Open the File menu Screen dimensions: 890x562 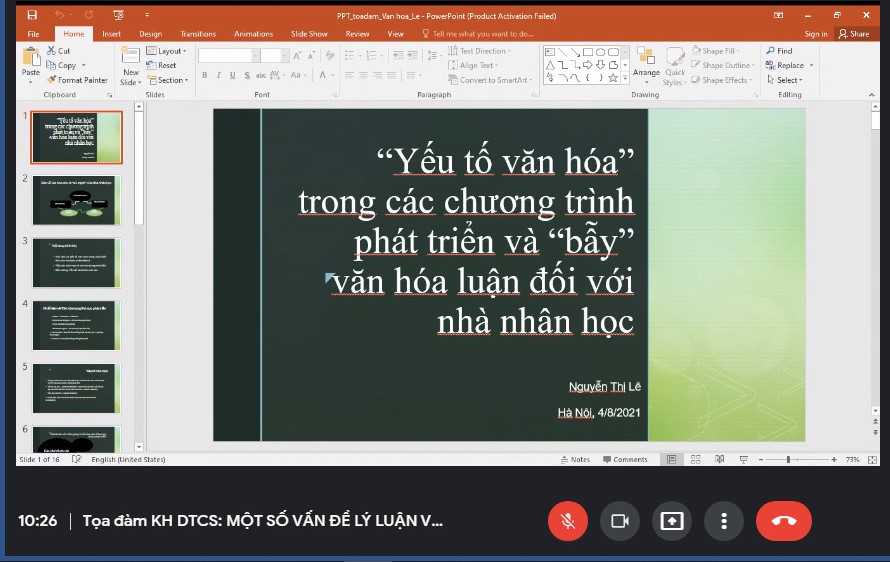tap(33, 34)
